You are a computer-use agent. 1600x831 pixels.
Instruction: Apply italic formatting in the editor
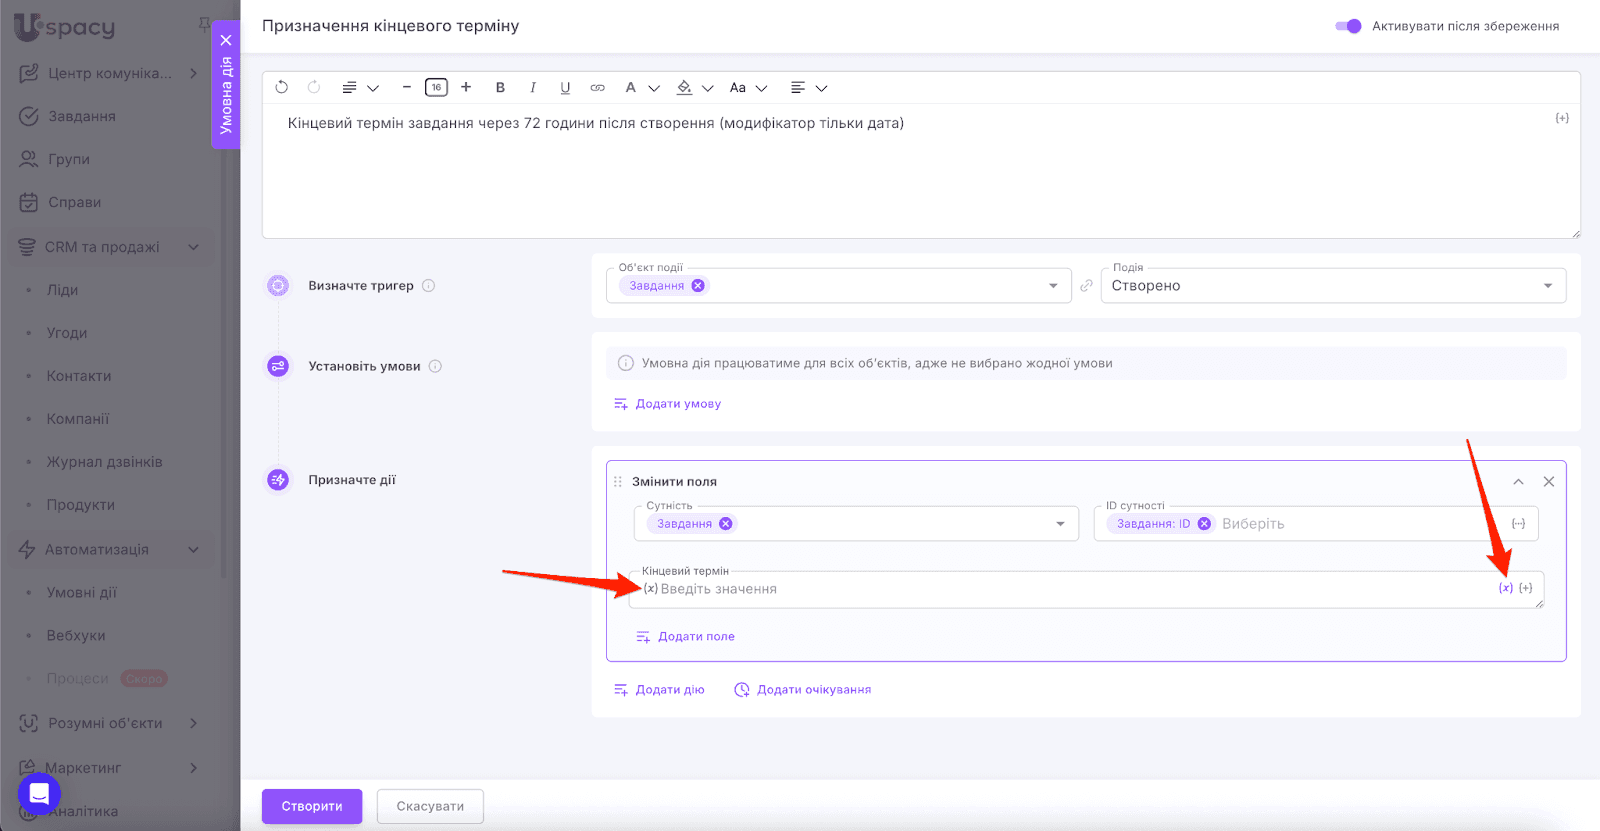click(x=533, y=88)
